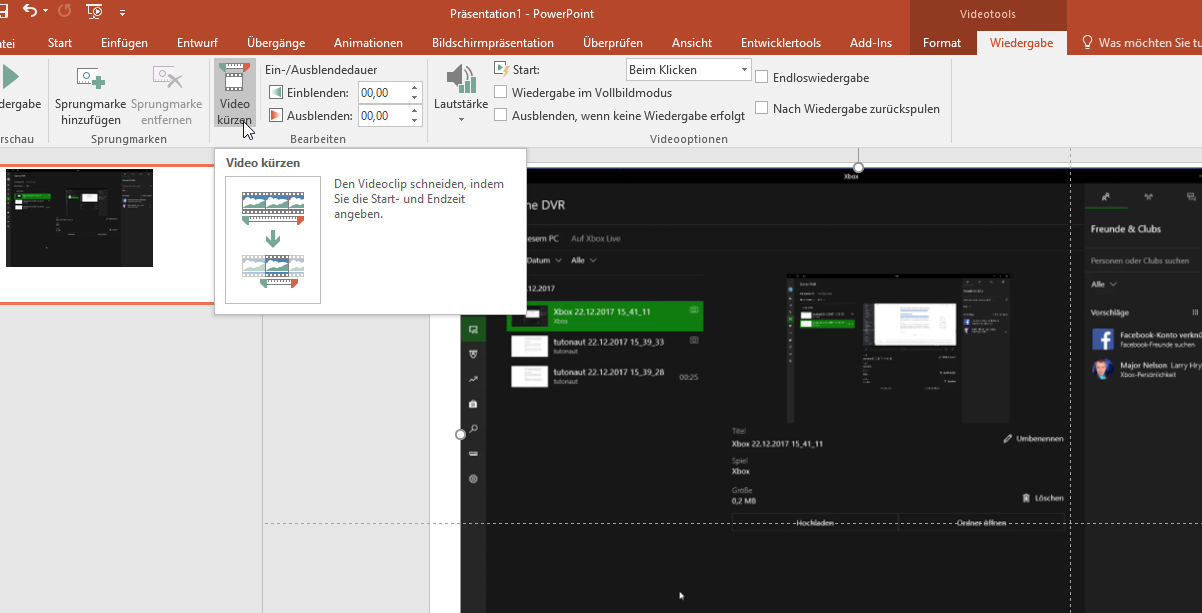Click the Lautstärke speaker icon
The width and height of the screenshot is (1202, 613).
point(461,78)
